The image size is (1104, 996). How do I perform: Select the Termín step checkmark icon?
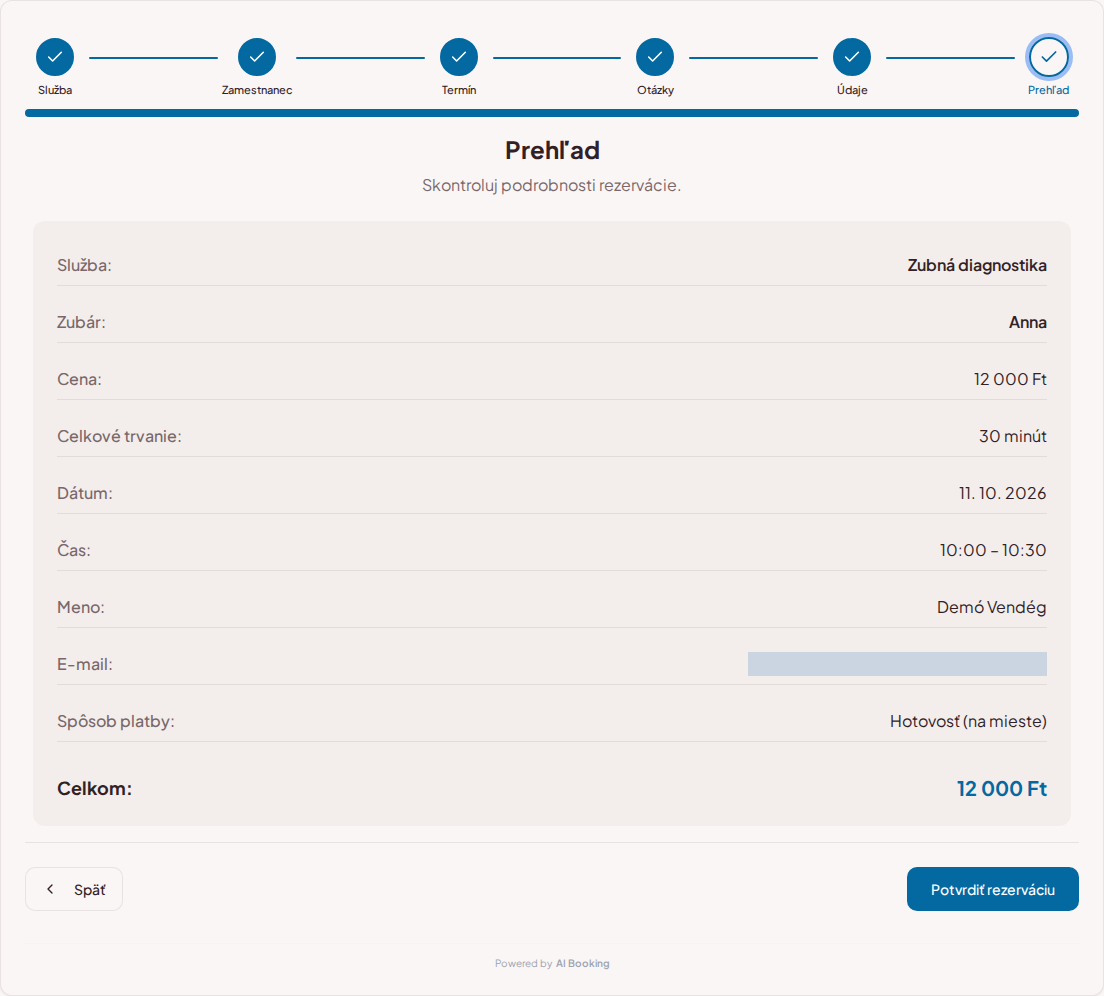459,57
